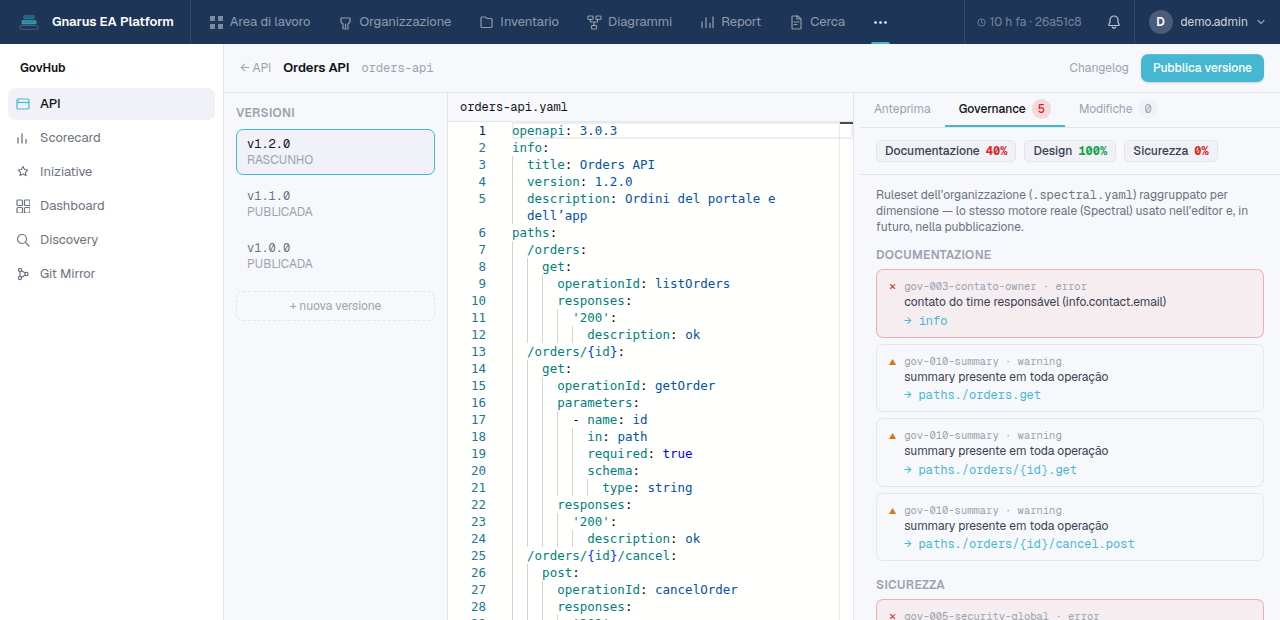
Task: Click the Dashboard grid icon
Action: 23,206
